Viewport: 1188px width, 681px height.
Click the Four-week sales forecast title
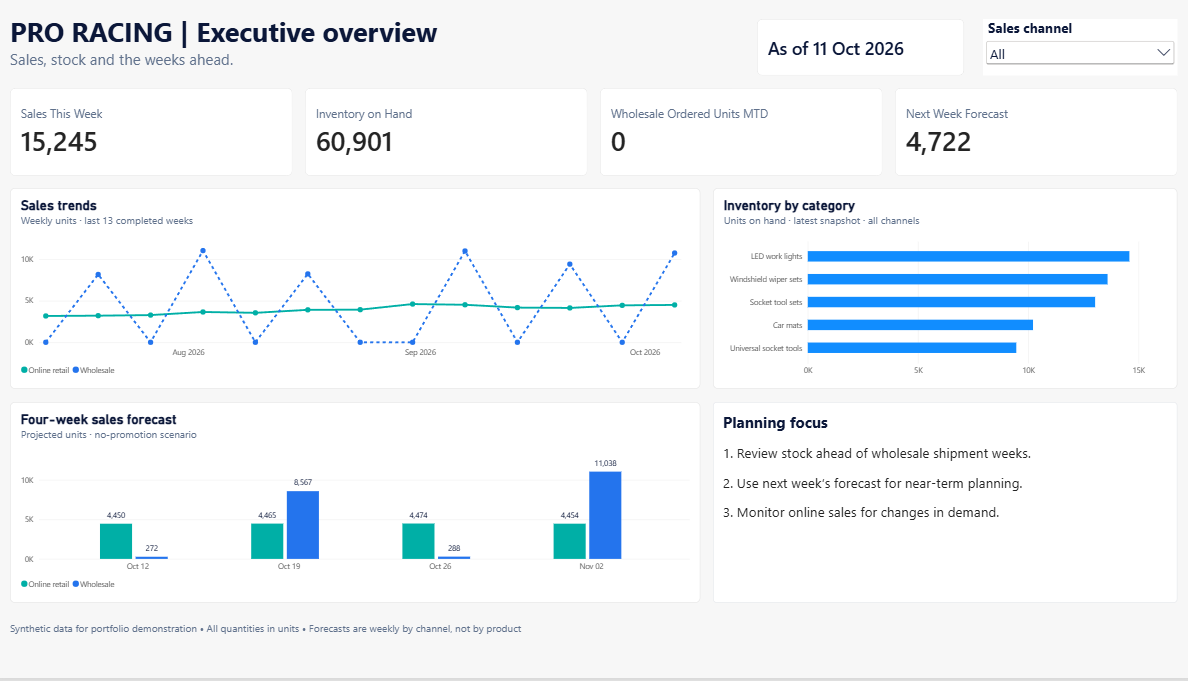click(98, 420)
